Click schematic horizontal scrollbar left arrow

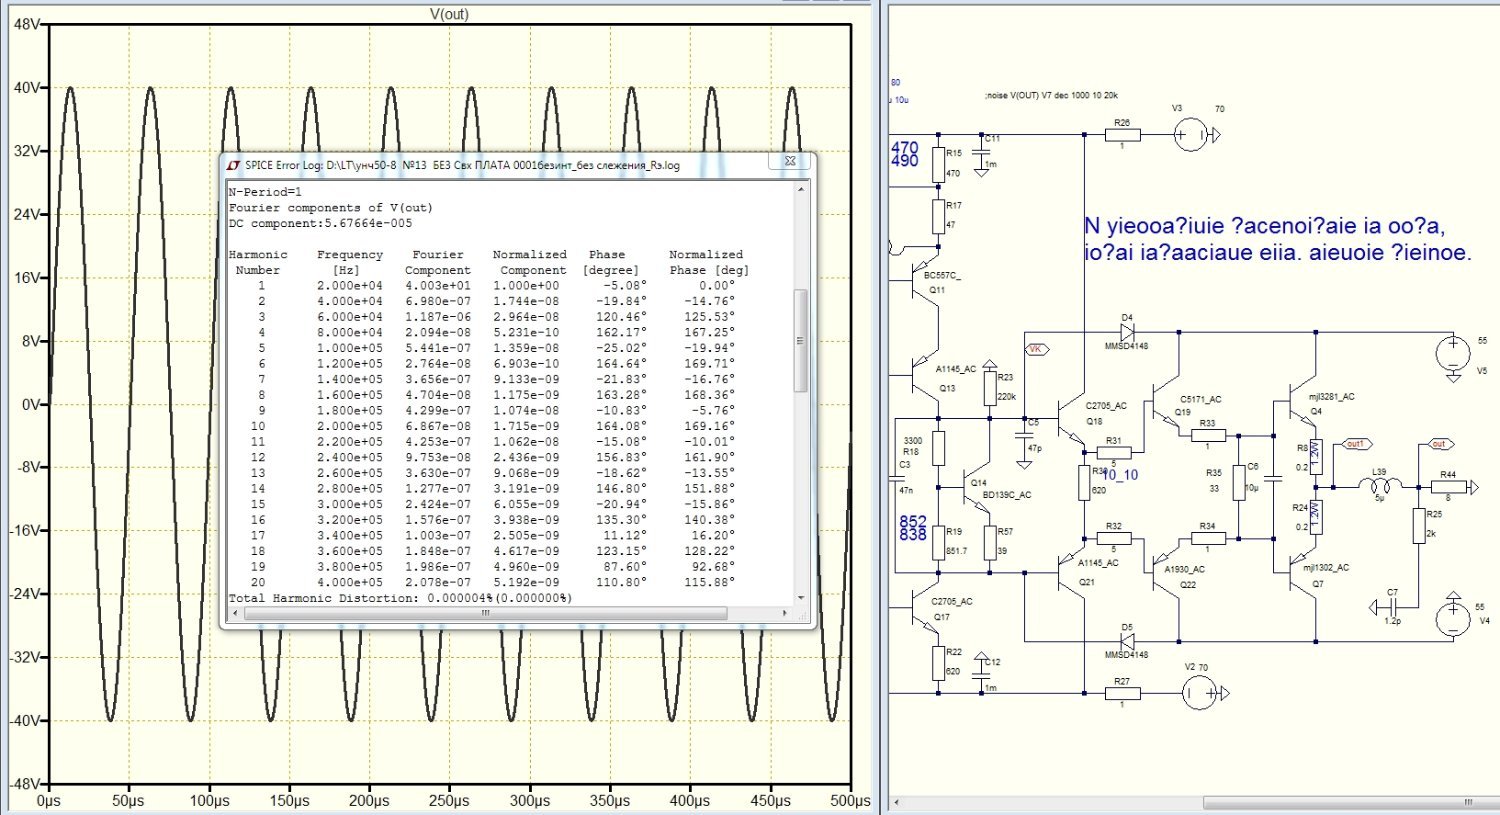coord(896,802)
